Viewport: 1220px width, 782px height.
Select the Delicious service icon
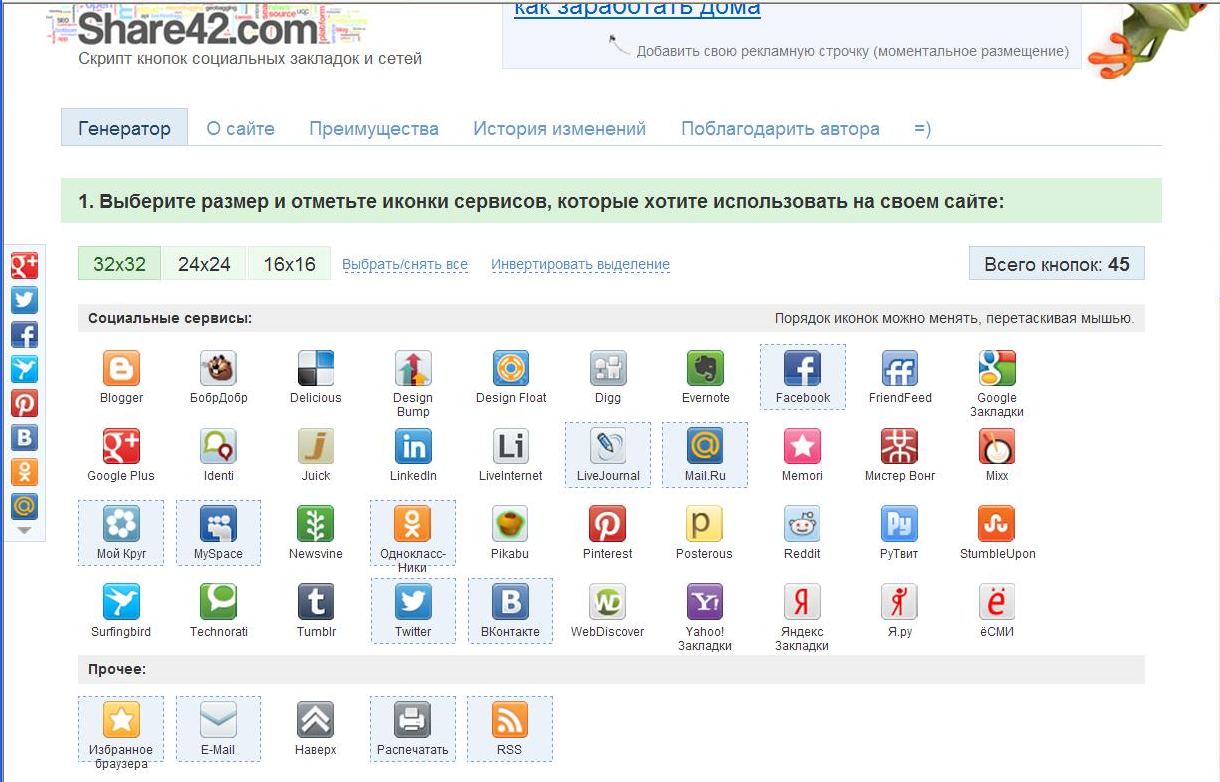pos(316,368)
